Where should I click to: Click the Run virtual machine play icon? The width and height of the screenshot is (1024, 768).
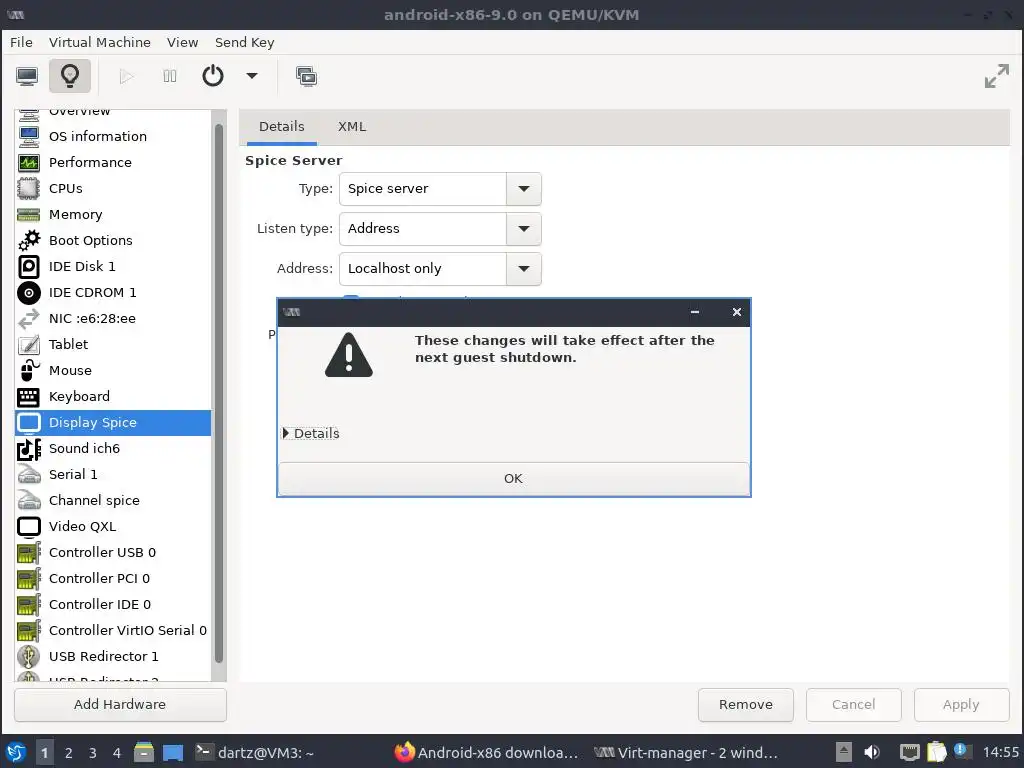pos(126,76)
